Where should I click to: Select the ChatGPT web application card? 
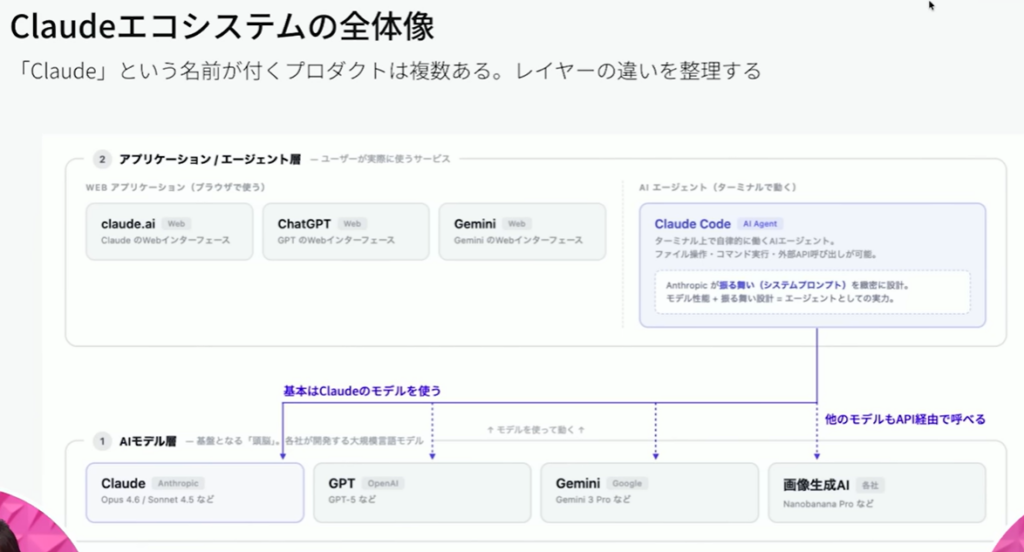[345, 232]
